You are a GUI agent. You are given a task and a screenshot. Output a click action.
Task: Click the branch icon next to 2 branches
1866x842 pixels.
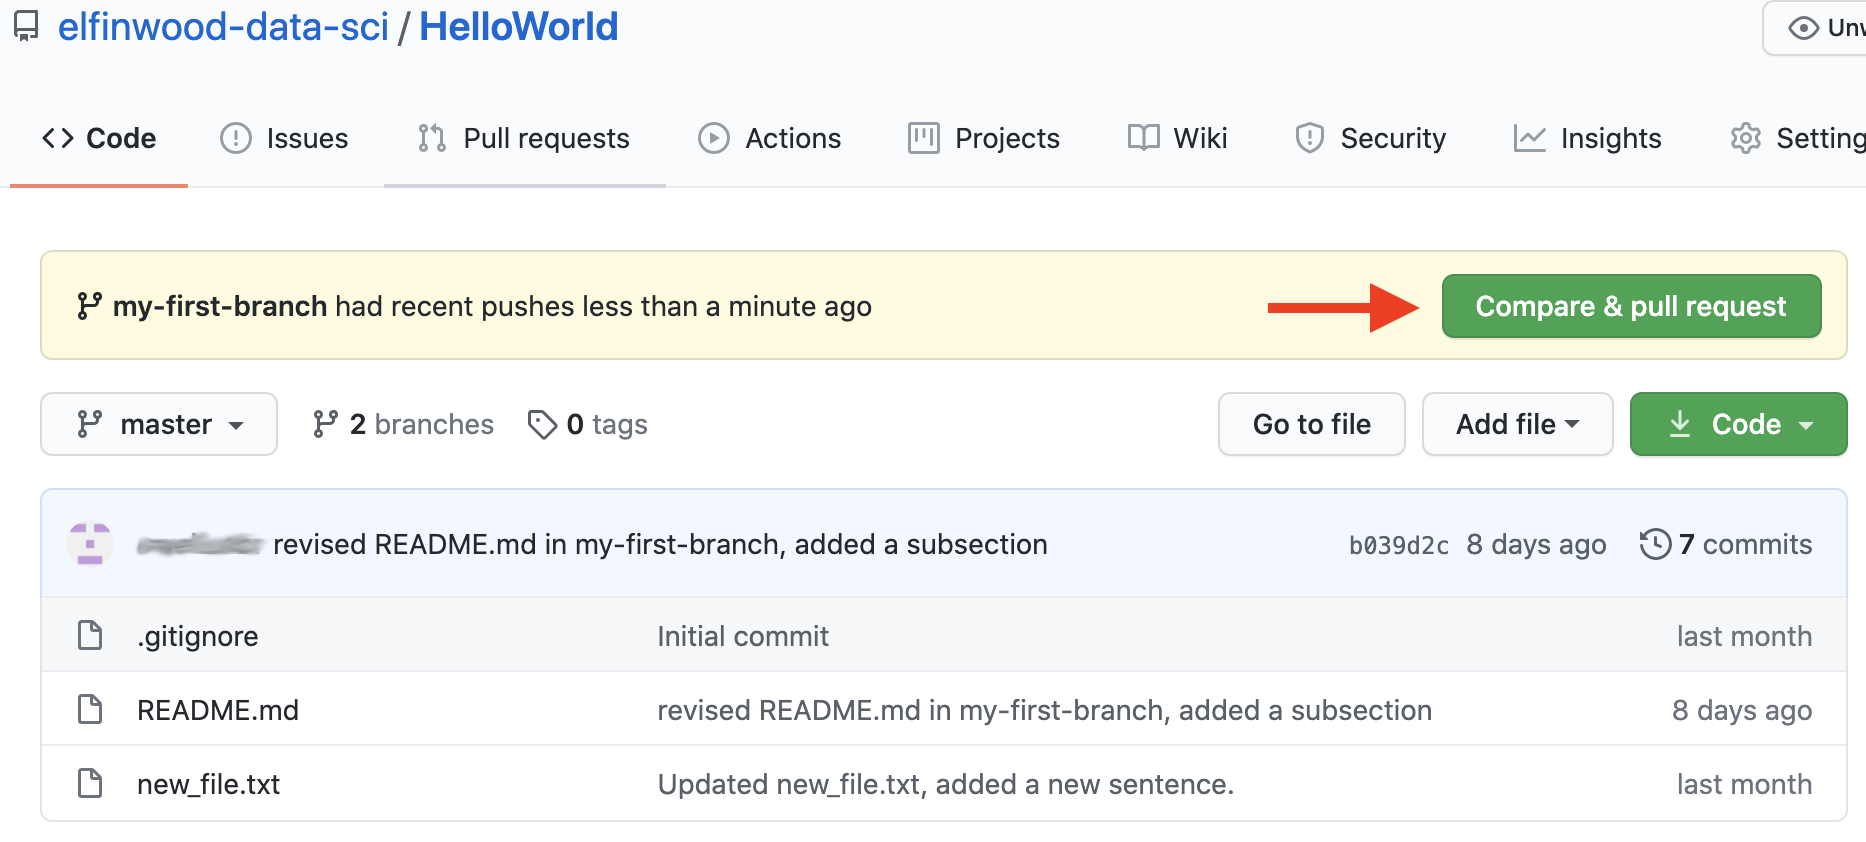(x=325, y=424)
